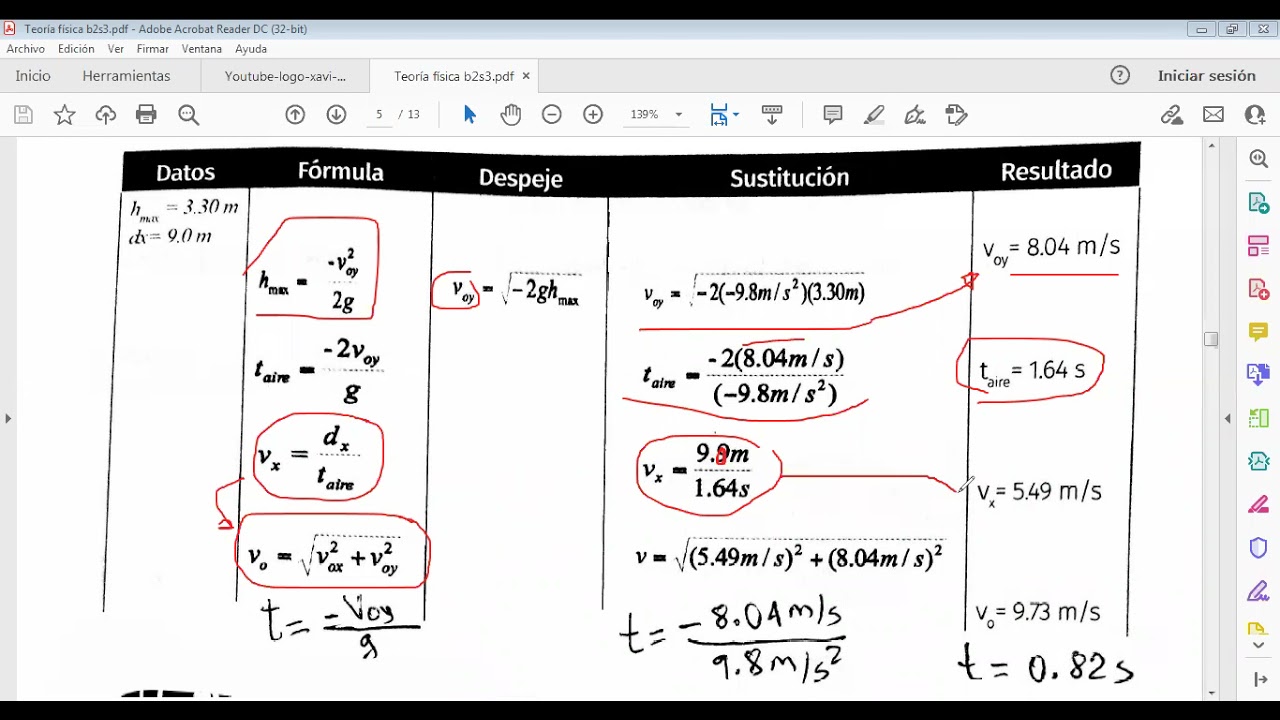Open green Organize pages tool
1280x720 pixels.
pos(1258,418)
